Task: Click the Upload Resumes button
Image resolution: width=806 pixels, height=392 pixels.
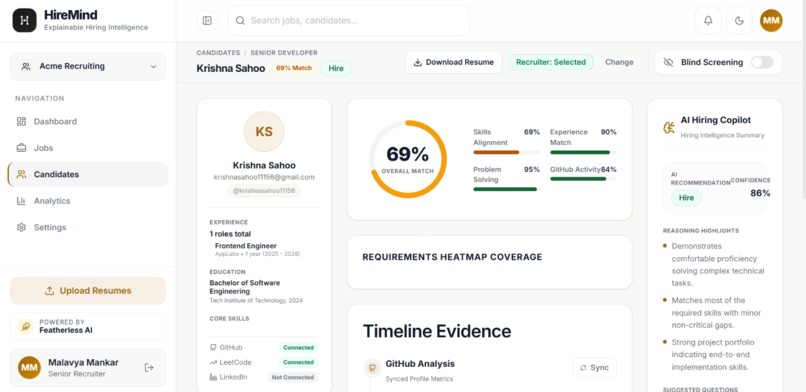Action: (x=88, y=291)
